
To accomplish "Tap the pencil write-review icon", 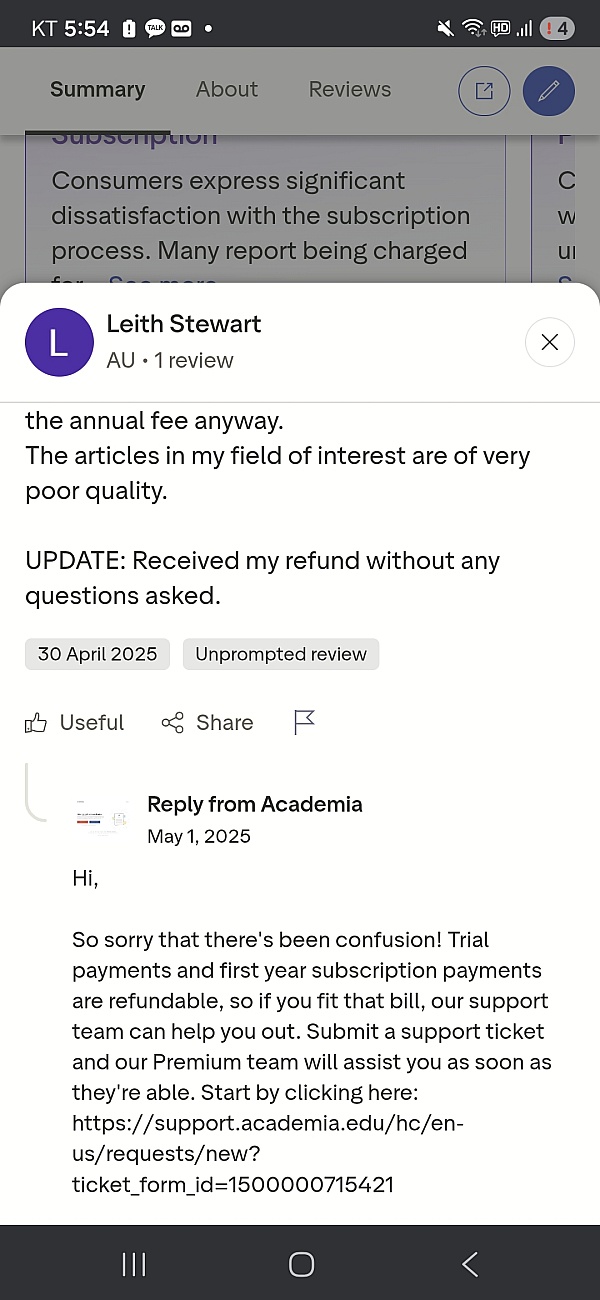I will [549, 91].
